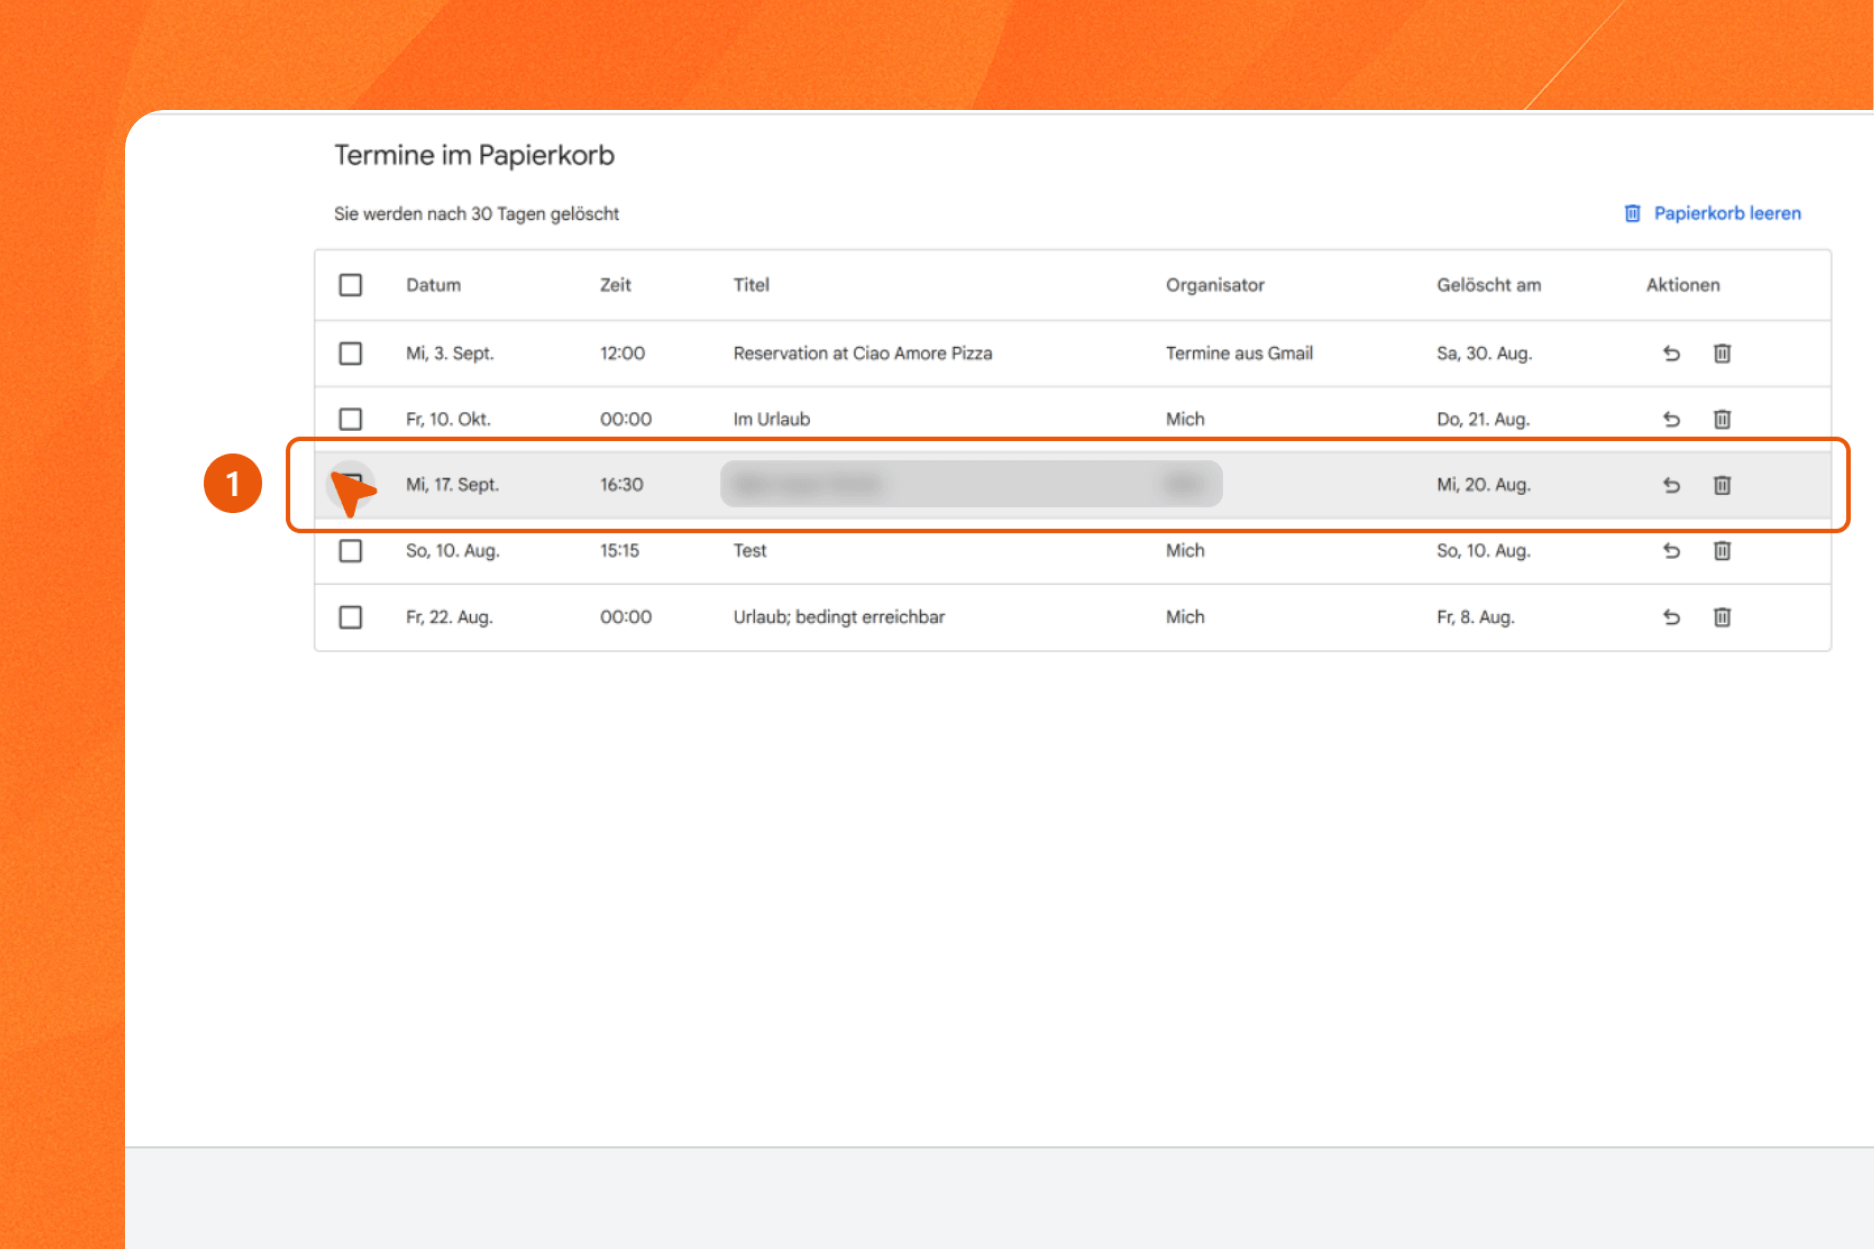Delete the 16:30 event on Mi, 17. Sept.

(x=1722, y=485)
